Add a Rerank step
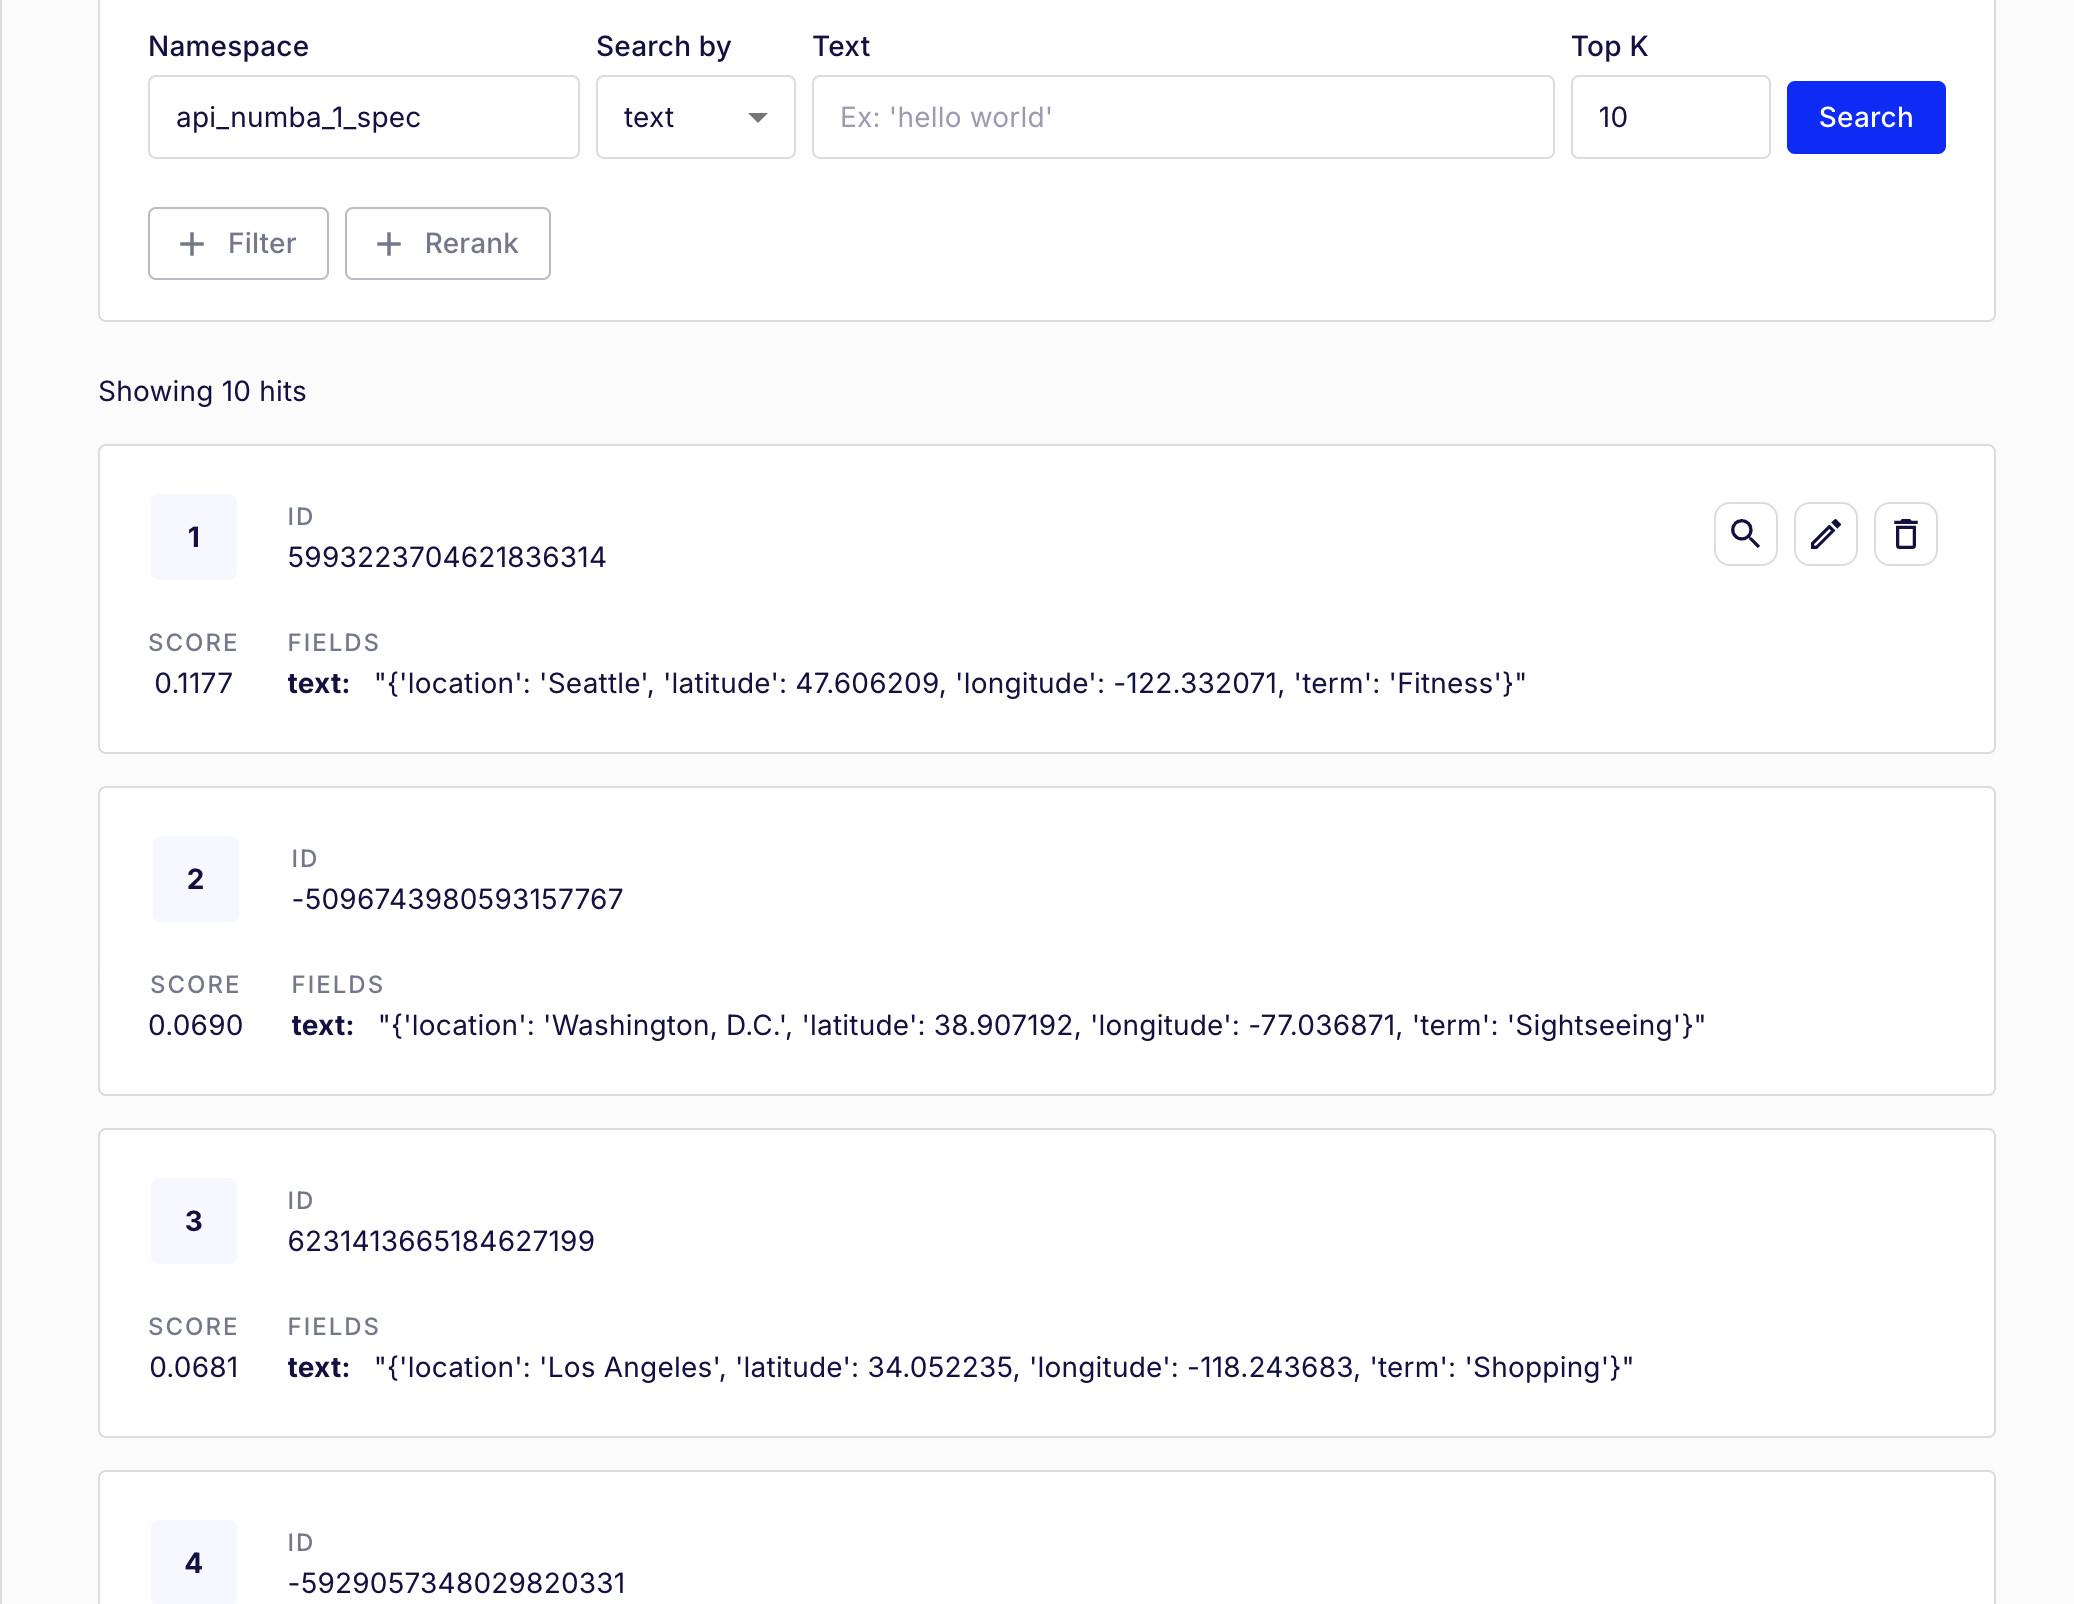This screenshot has width=2074, height=1604. pos(447,244)
